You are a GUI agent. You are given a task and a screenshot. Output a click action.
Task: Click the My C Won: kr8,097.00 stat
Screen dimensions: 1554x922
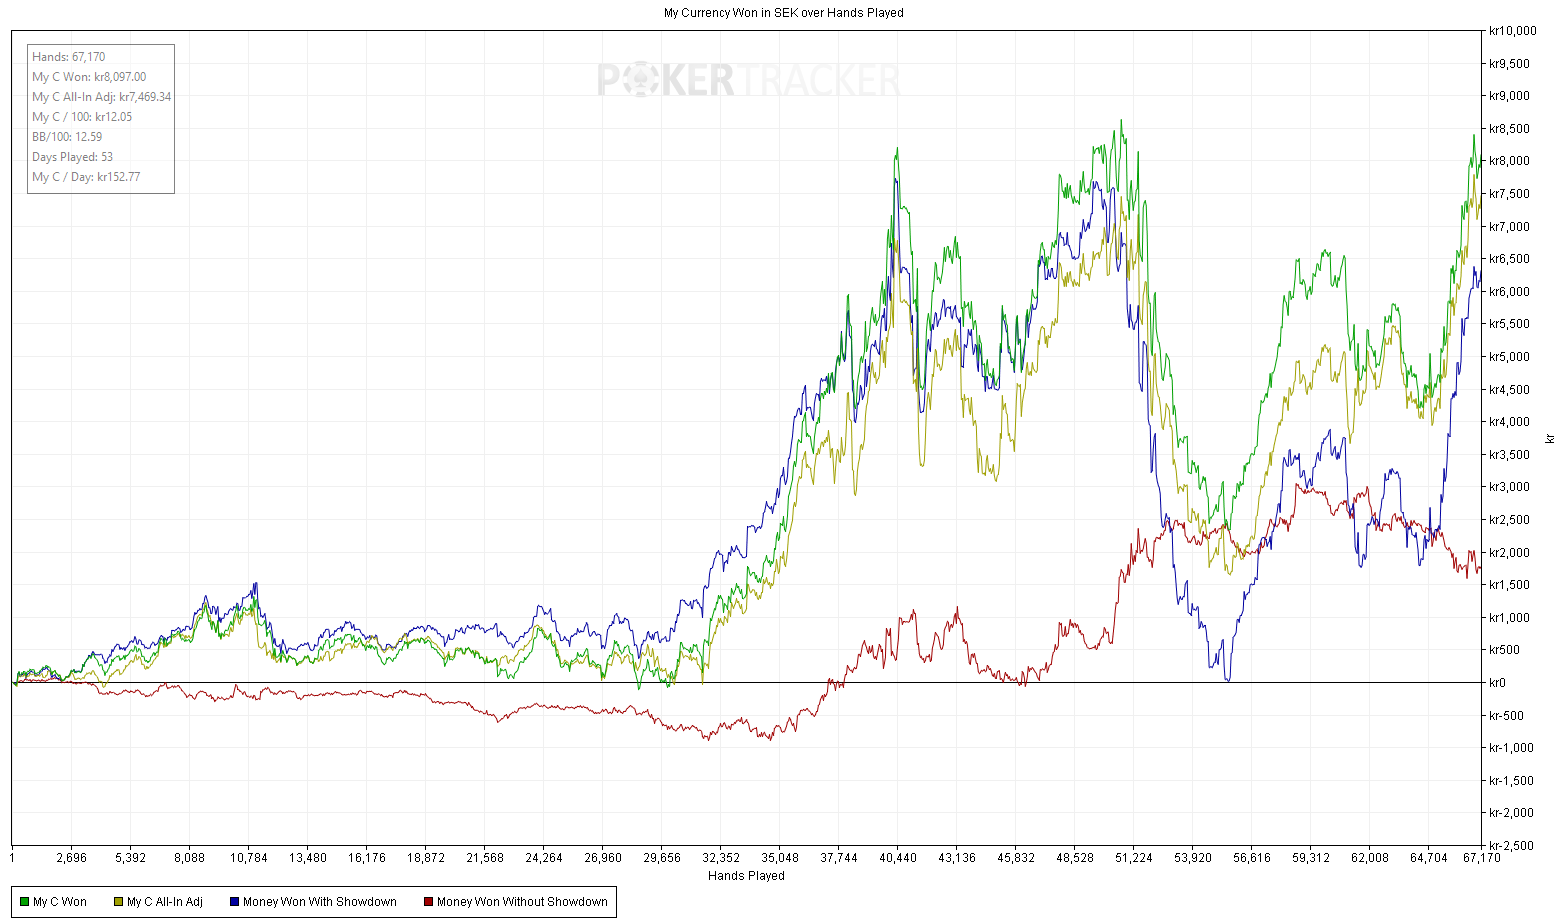(x=89, y=77)
